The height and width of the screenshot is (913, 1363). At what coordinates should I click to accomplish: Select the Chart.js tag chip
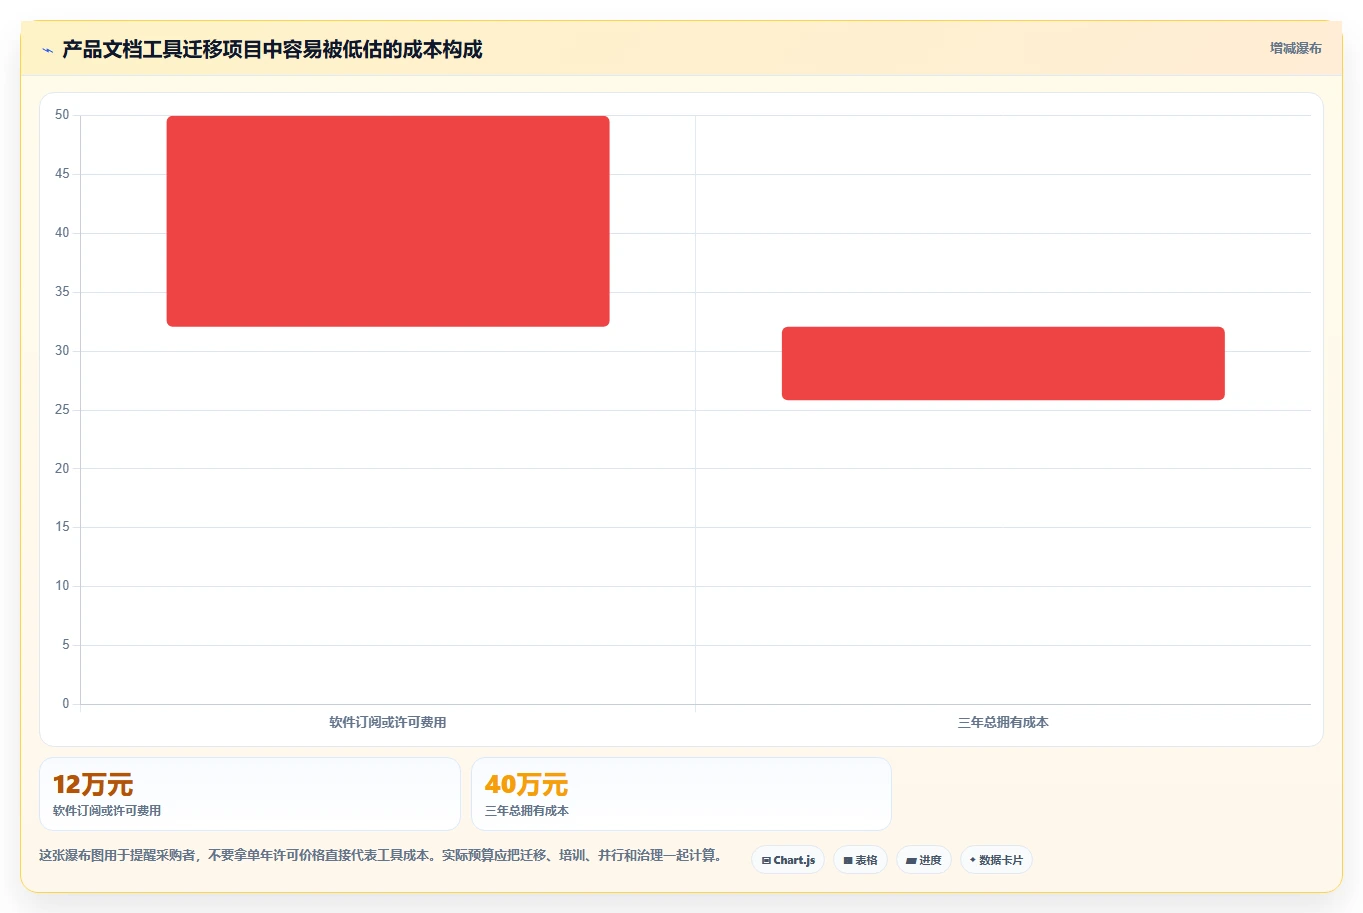point(788,860)
